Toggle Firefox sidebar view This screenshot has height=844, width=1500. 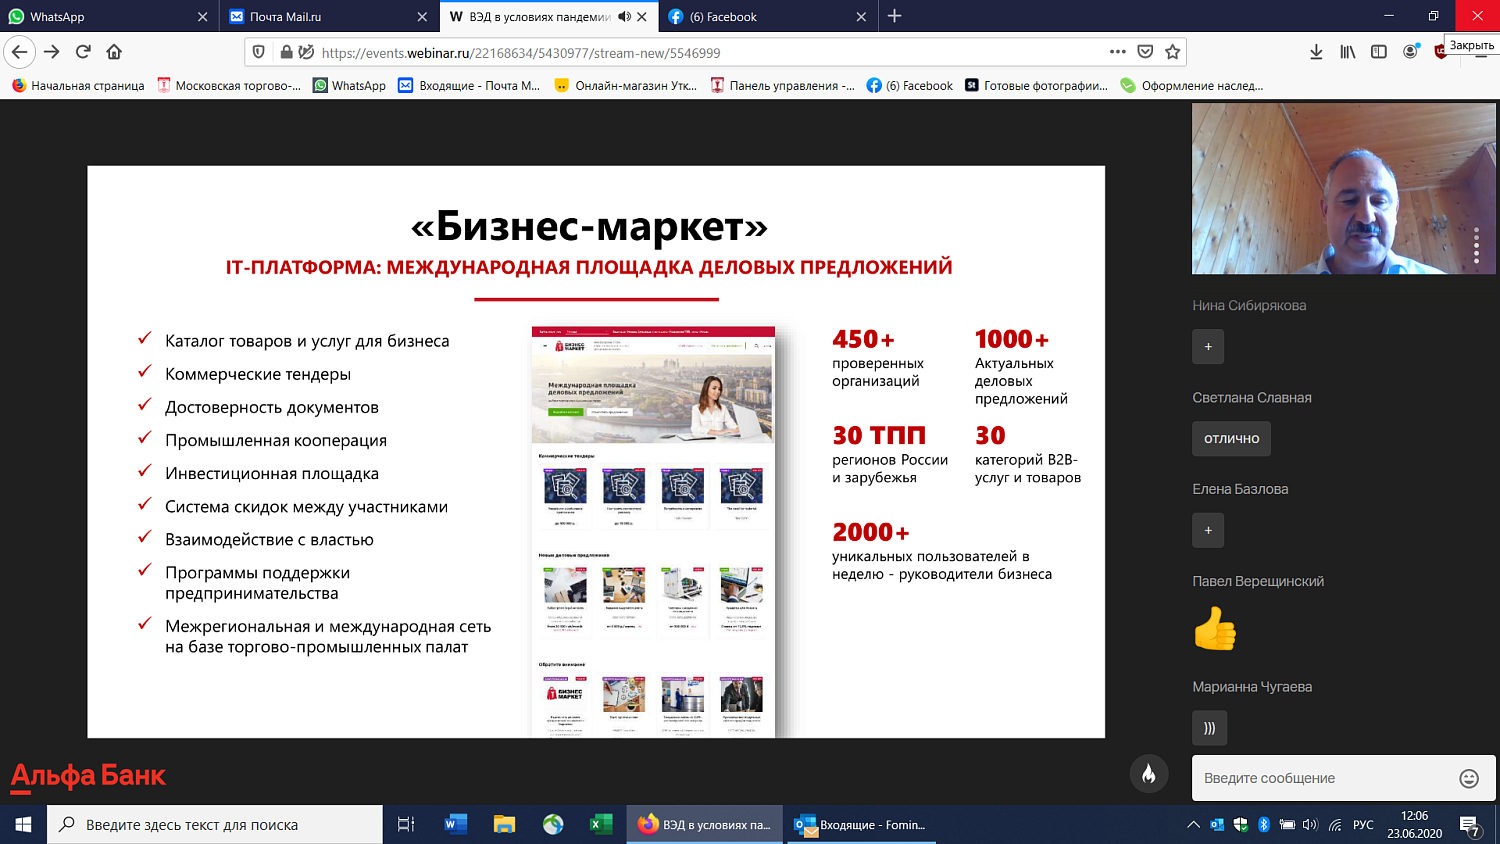(x=1379, y=52)
